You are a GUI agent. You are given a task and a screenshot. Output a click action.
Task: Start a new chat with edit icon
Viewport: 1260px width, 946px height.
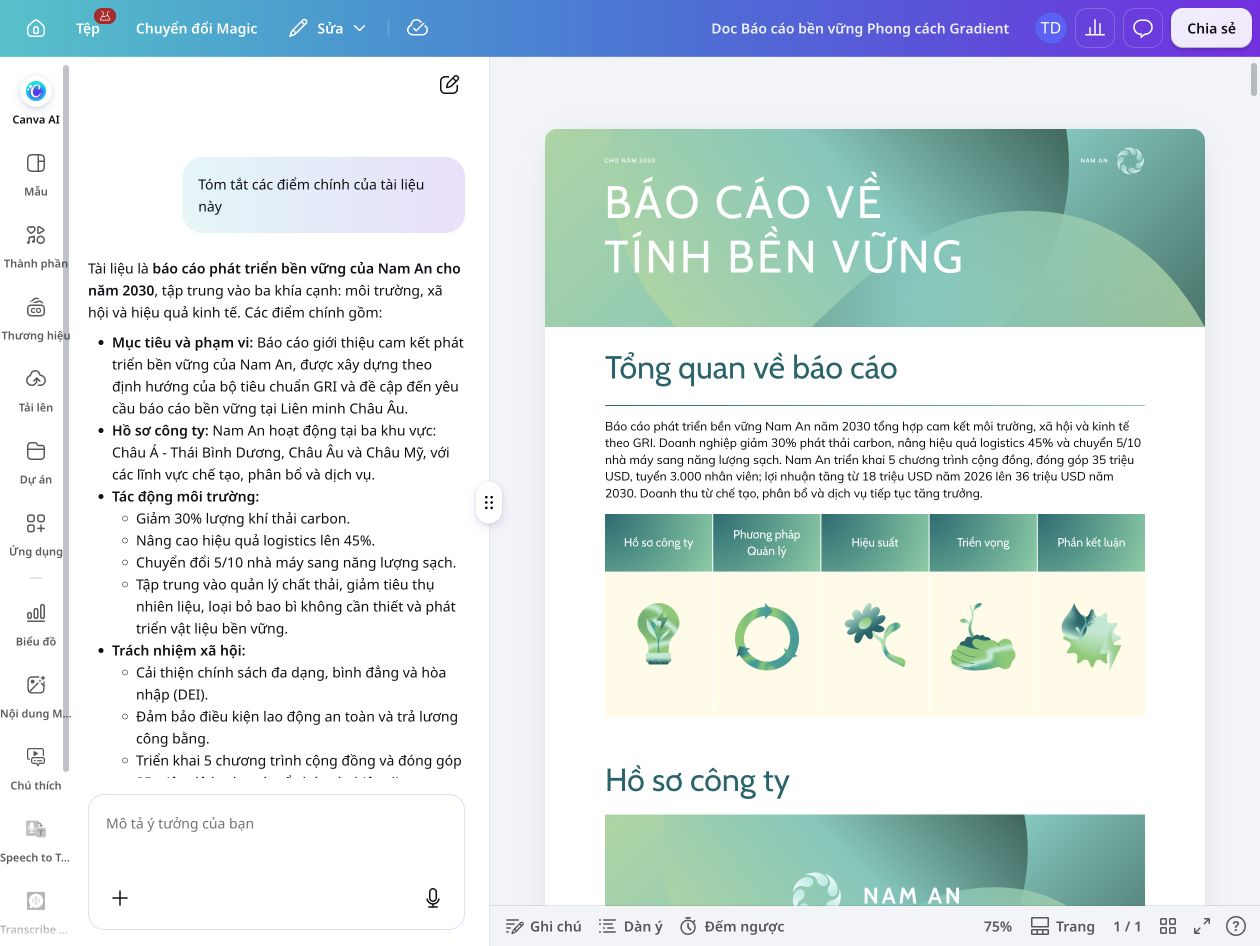[x=450, y=85]
